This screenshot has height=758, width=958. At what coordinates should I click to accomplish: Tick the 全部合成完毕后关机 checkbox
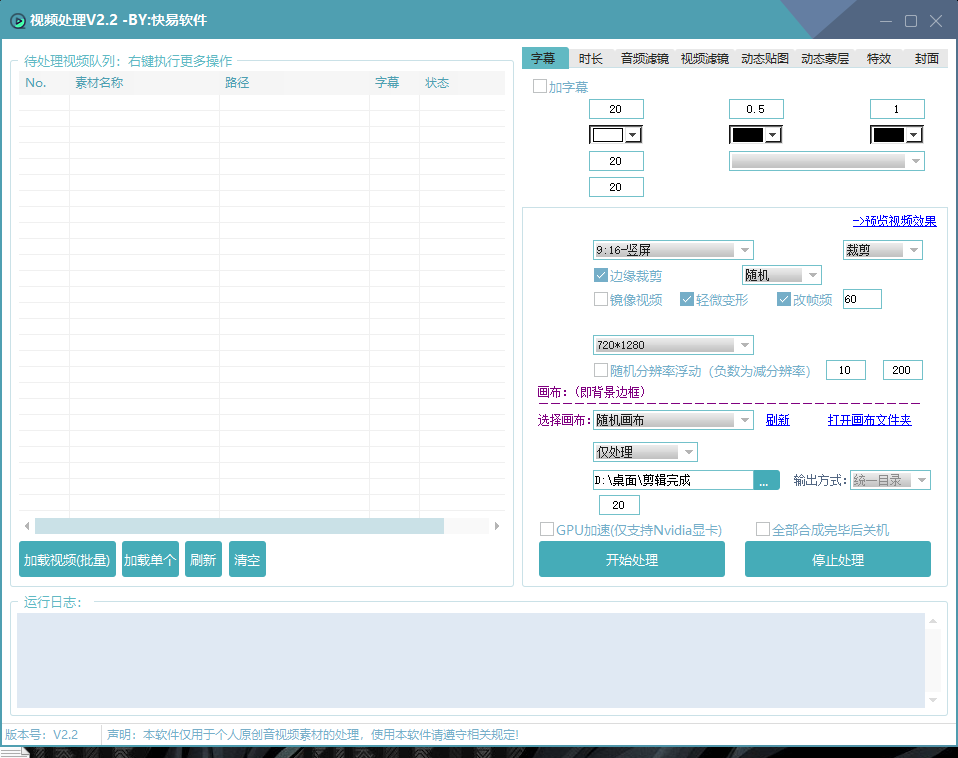click(x=763, y=530)
